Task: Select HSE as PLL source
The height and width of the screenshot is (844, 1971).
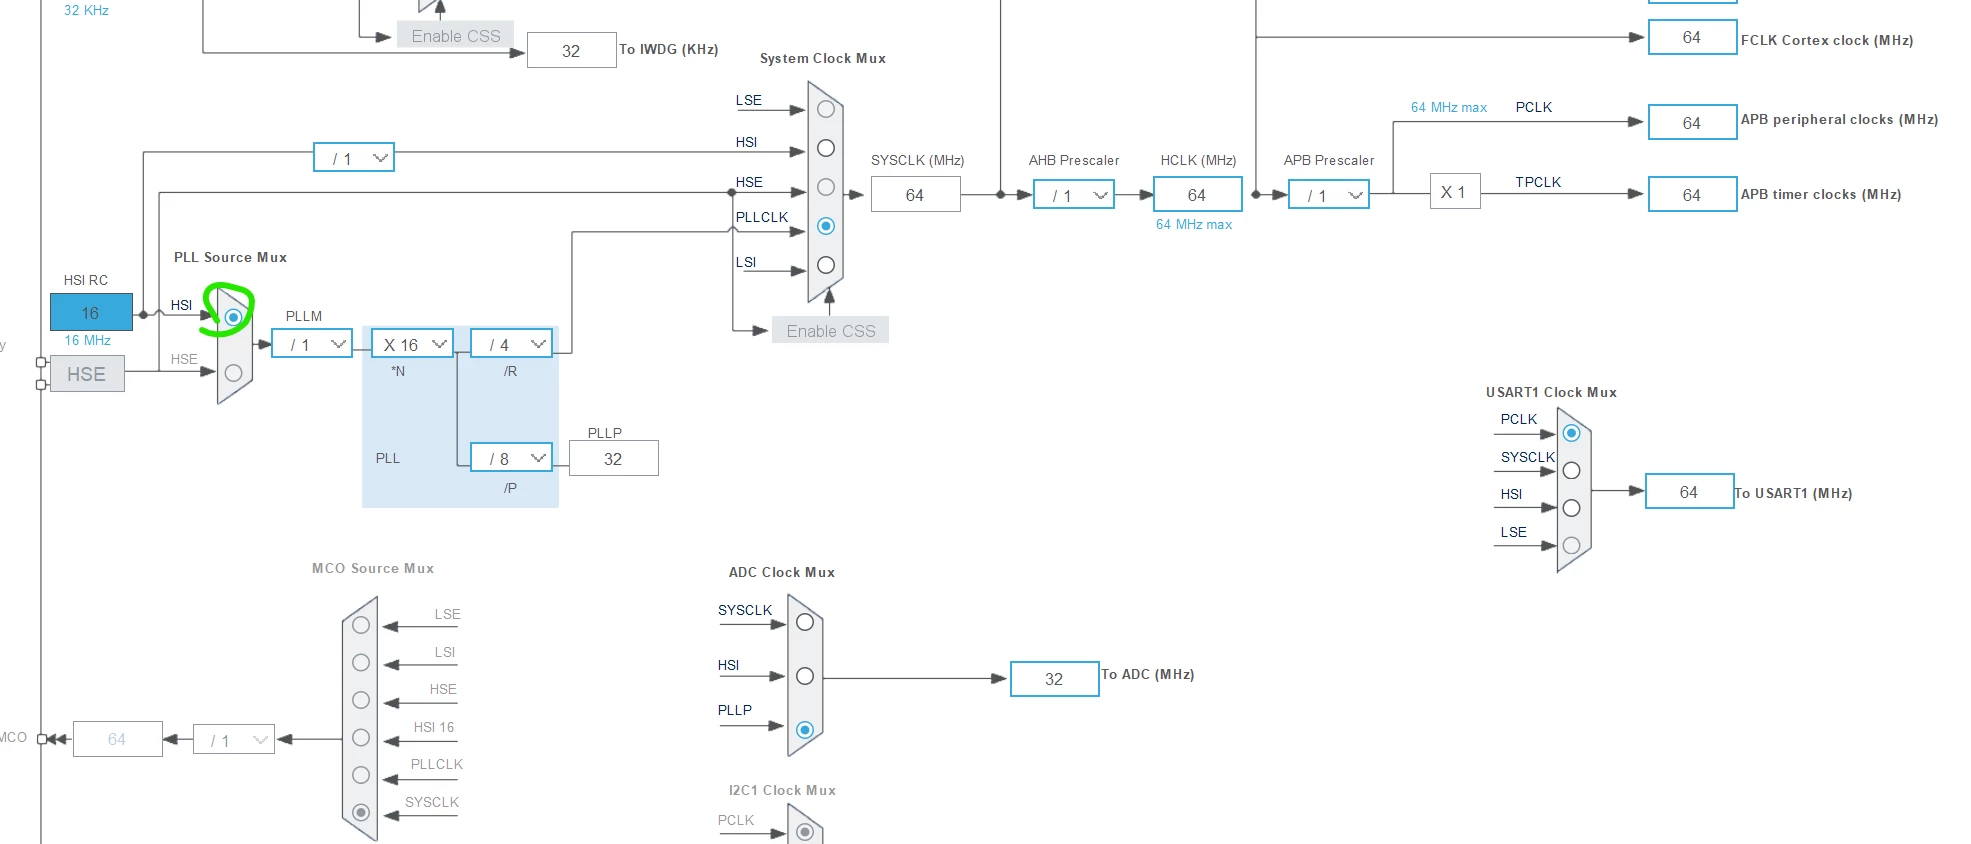Action: point(233,373)
